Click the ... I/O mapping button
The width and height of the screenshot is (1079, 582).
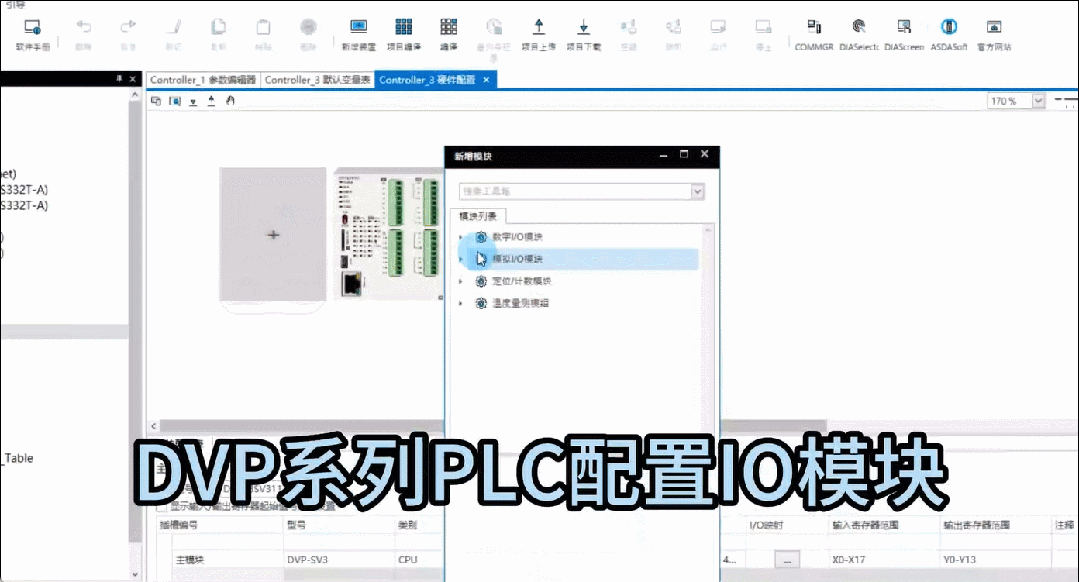pos(788,561)
